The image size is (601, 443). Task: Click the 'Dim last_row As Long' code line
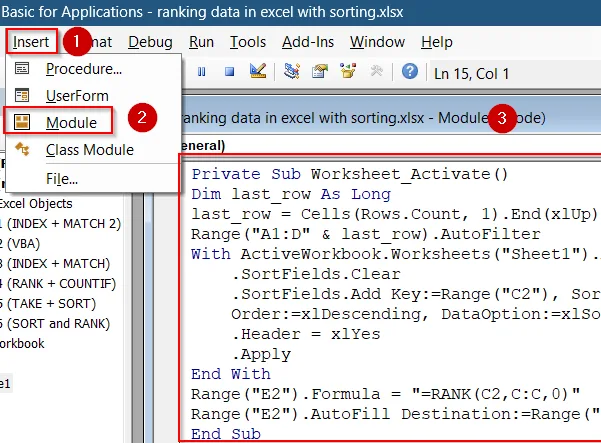[x=291, y=194]
